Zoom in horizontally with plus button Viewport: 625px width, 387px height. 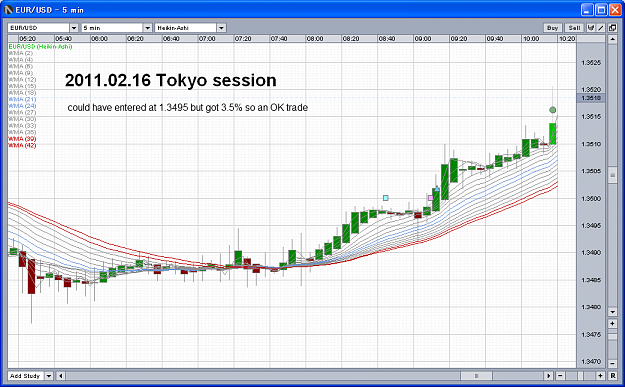(600, 376)
